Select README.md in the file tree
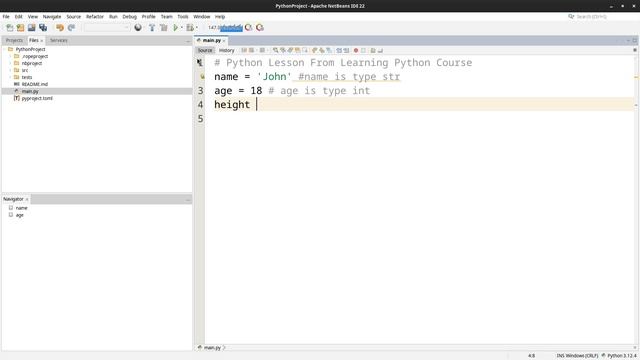The height and width of the screenshot is (360, 640). click(x=35, y=84)
